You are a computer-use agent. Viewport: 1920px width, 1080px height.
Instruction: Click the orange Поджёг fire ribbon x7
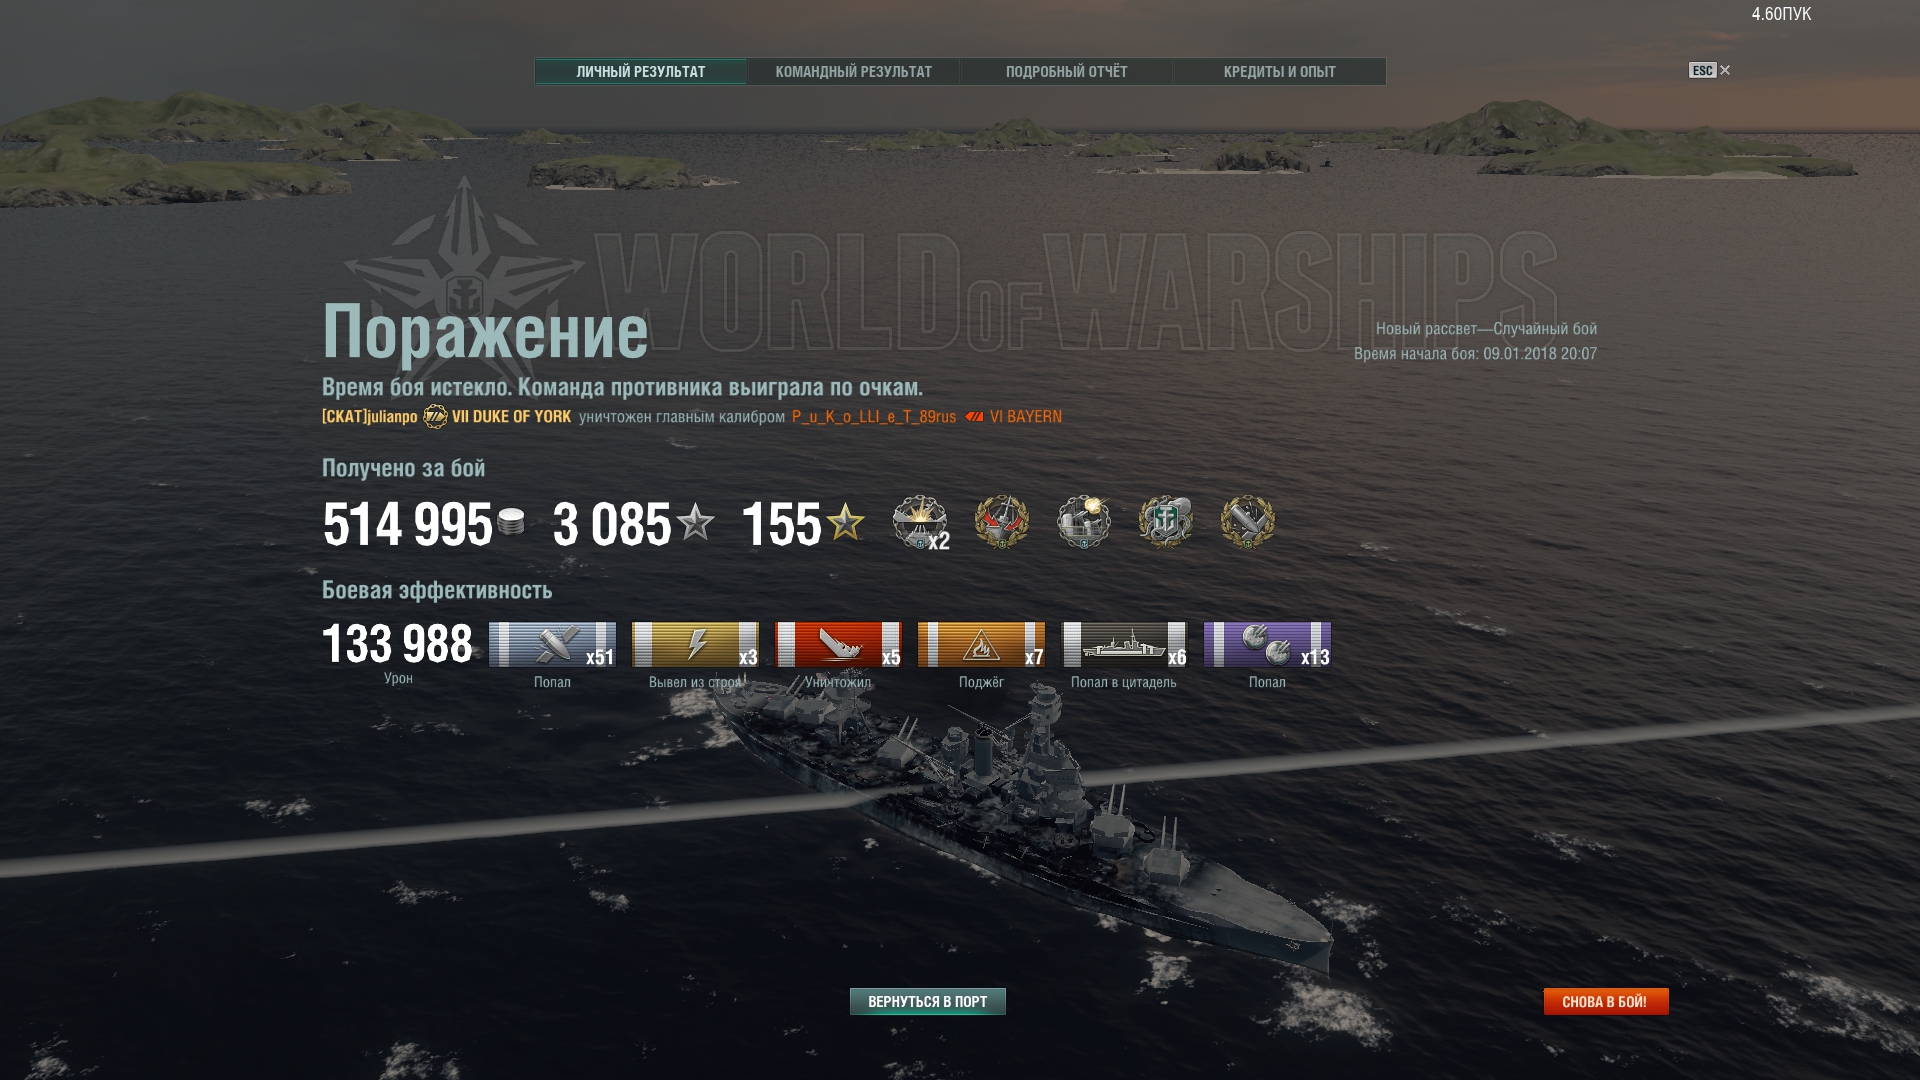[981, 644]
